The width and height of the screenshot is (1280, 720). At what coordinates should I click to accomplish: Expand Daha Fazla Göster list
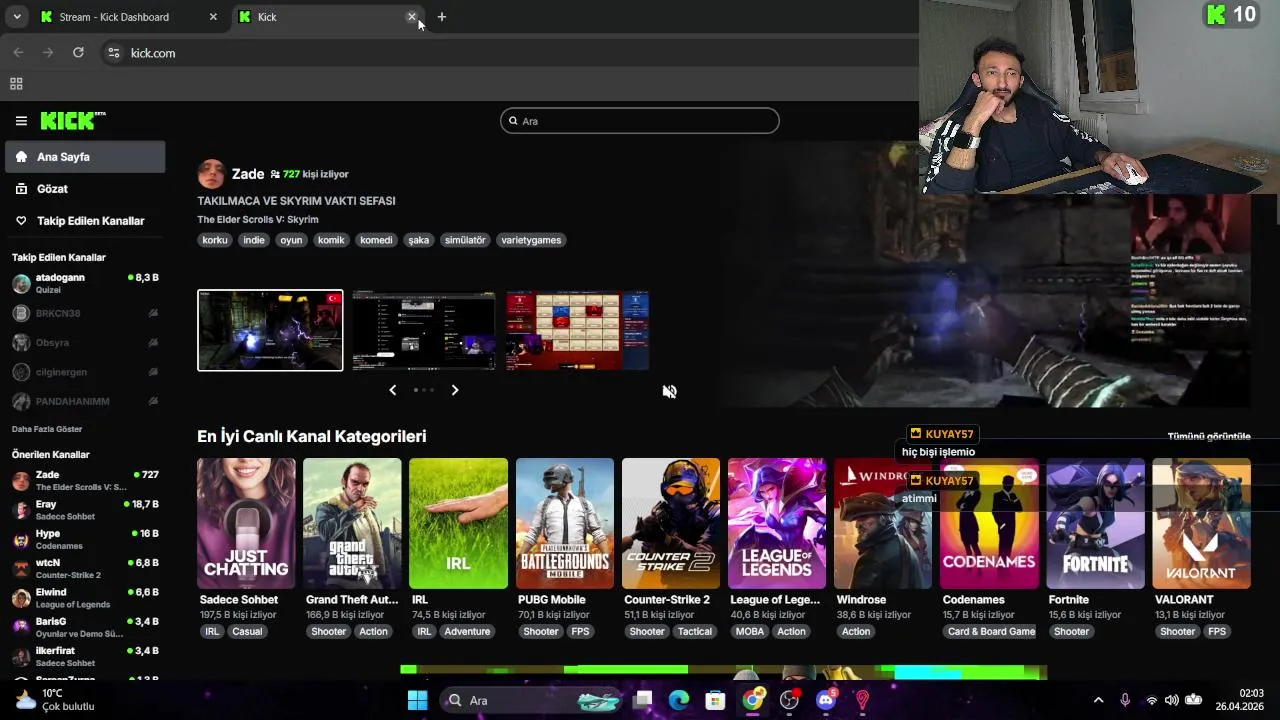tap(47, 429)
